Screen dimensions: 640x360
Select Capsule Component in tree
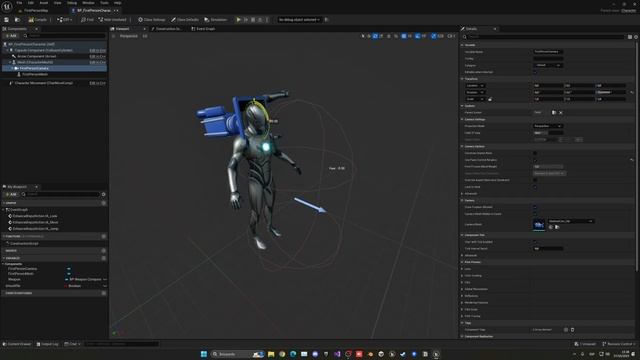(43, 50)
